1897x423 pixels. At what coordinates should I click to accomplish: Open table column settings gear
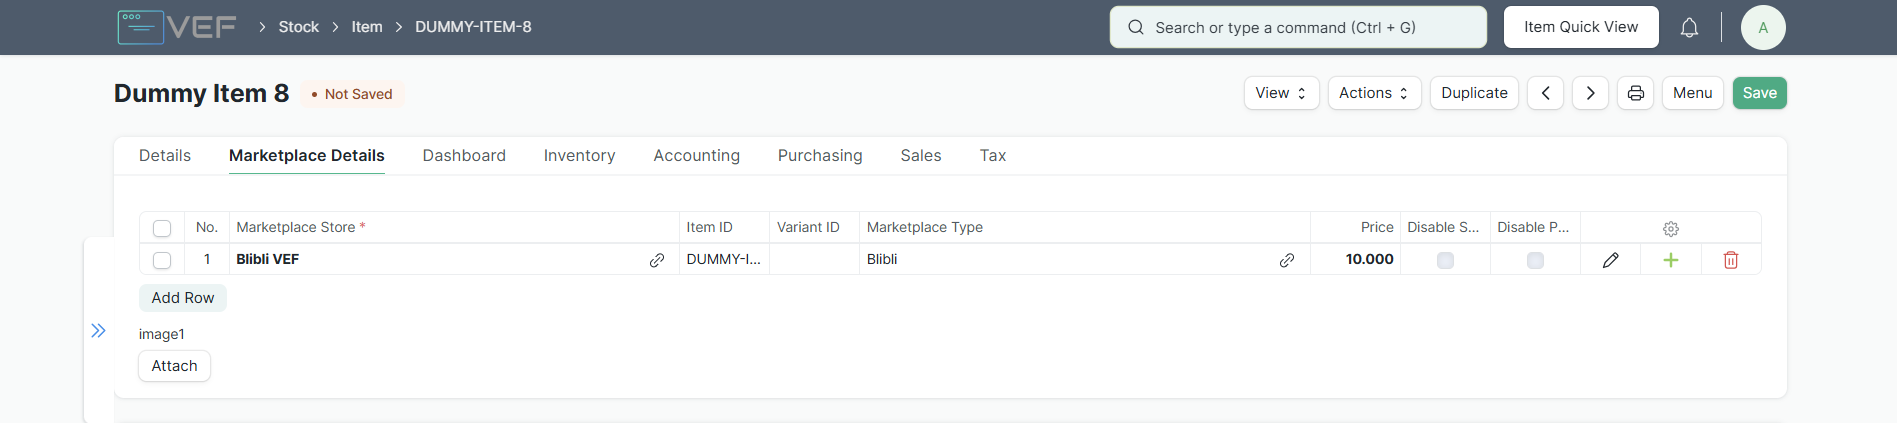coord(1670,229)
